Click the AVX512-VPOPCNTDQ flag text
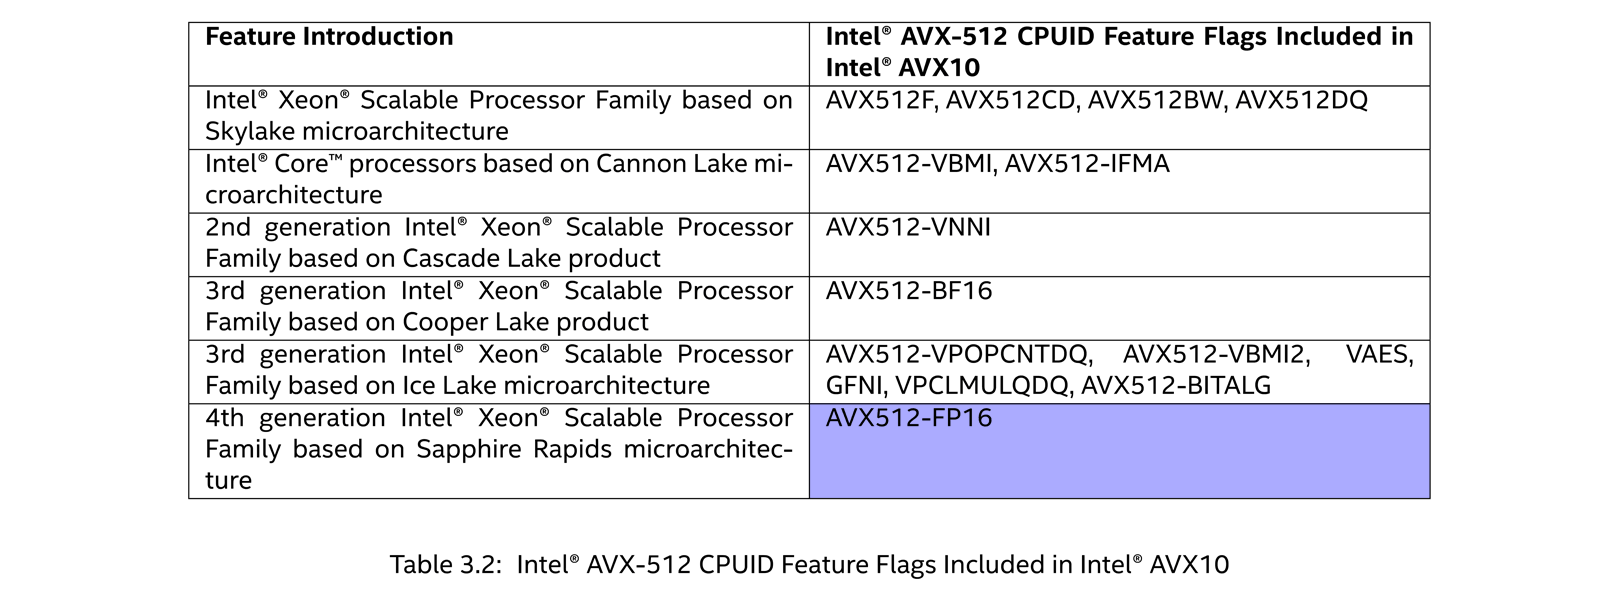This screenshot has width=1600, height=595. 956,355
